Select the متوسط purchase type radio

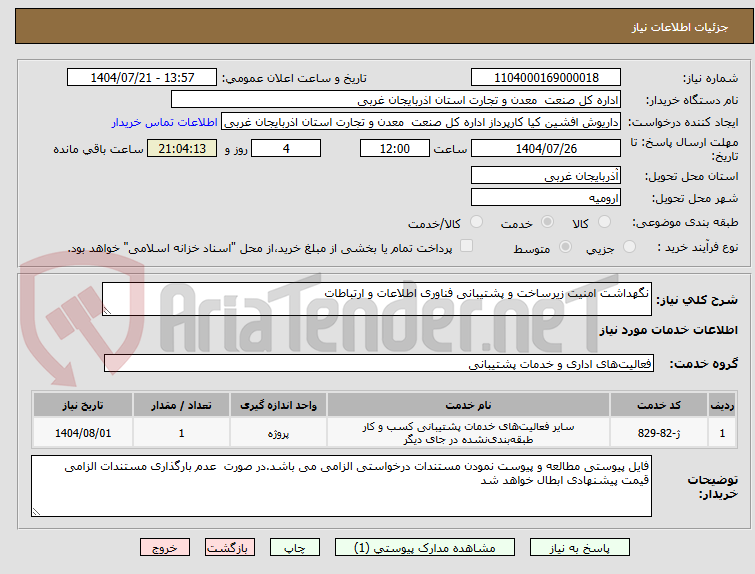coord(565,247)
